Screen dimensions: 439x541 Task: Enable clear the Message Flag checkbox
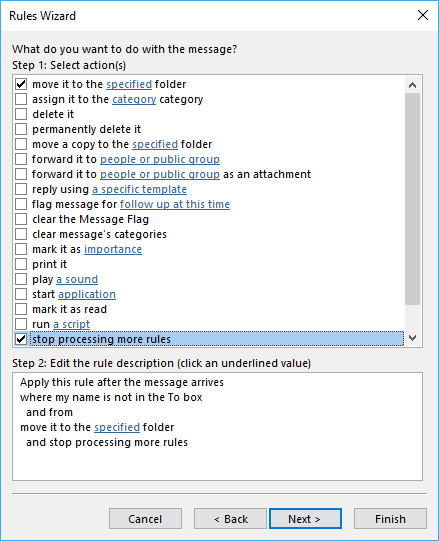point(21,219)
